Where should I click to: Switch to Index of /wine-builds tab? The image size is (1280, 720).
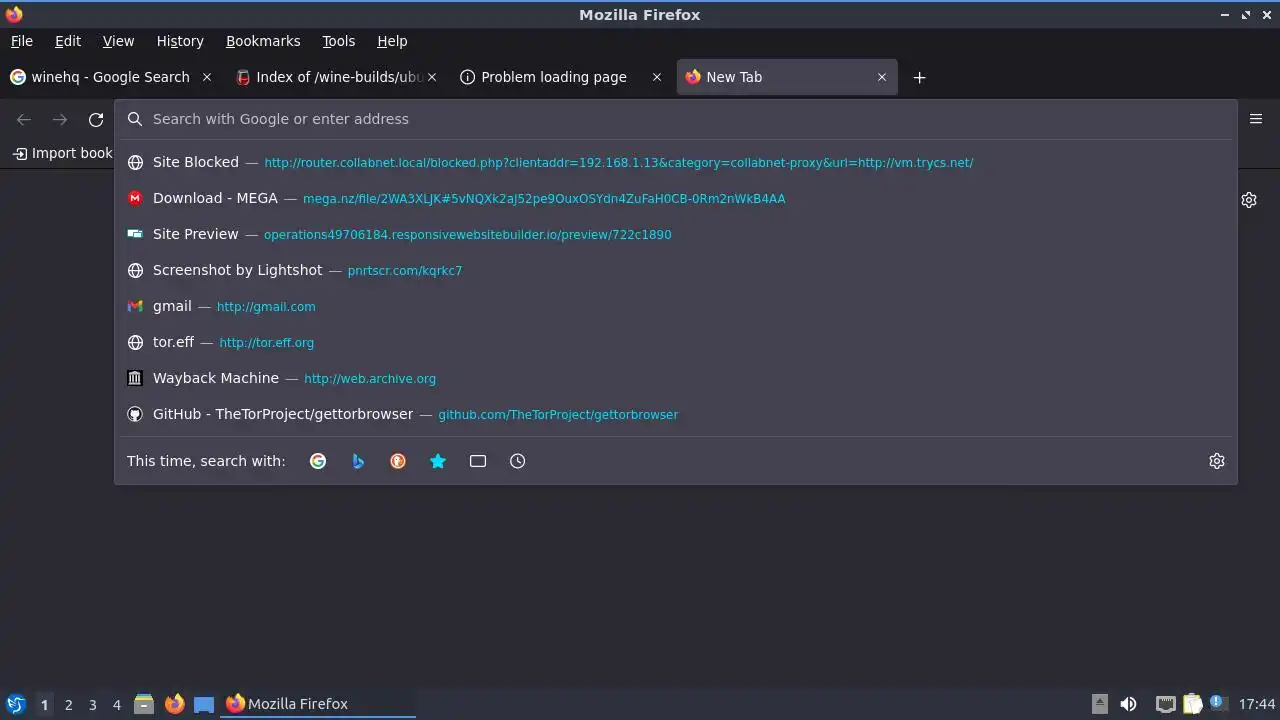click(x=337, y=77)
